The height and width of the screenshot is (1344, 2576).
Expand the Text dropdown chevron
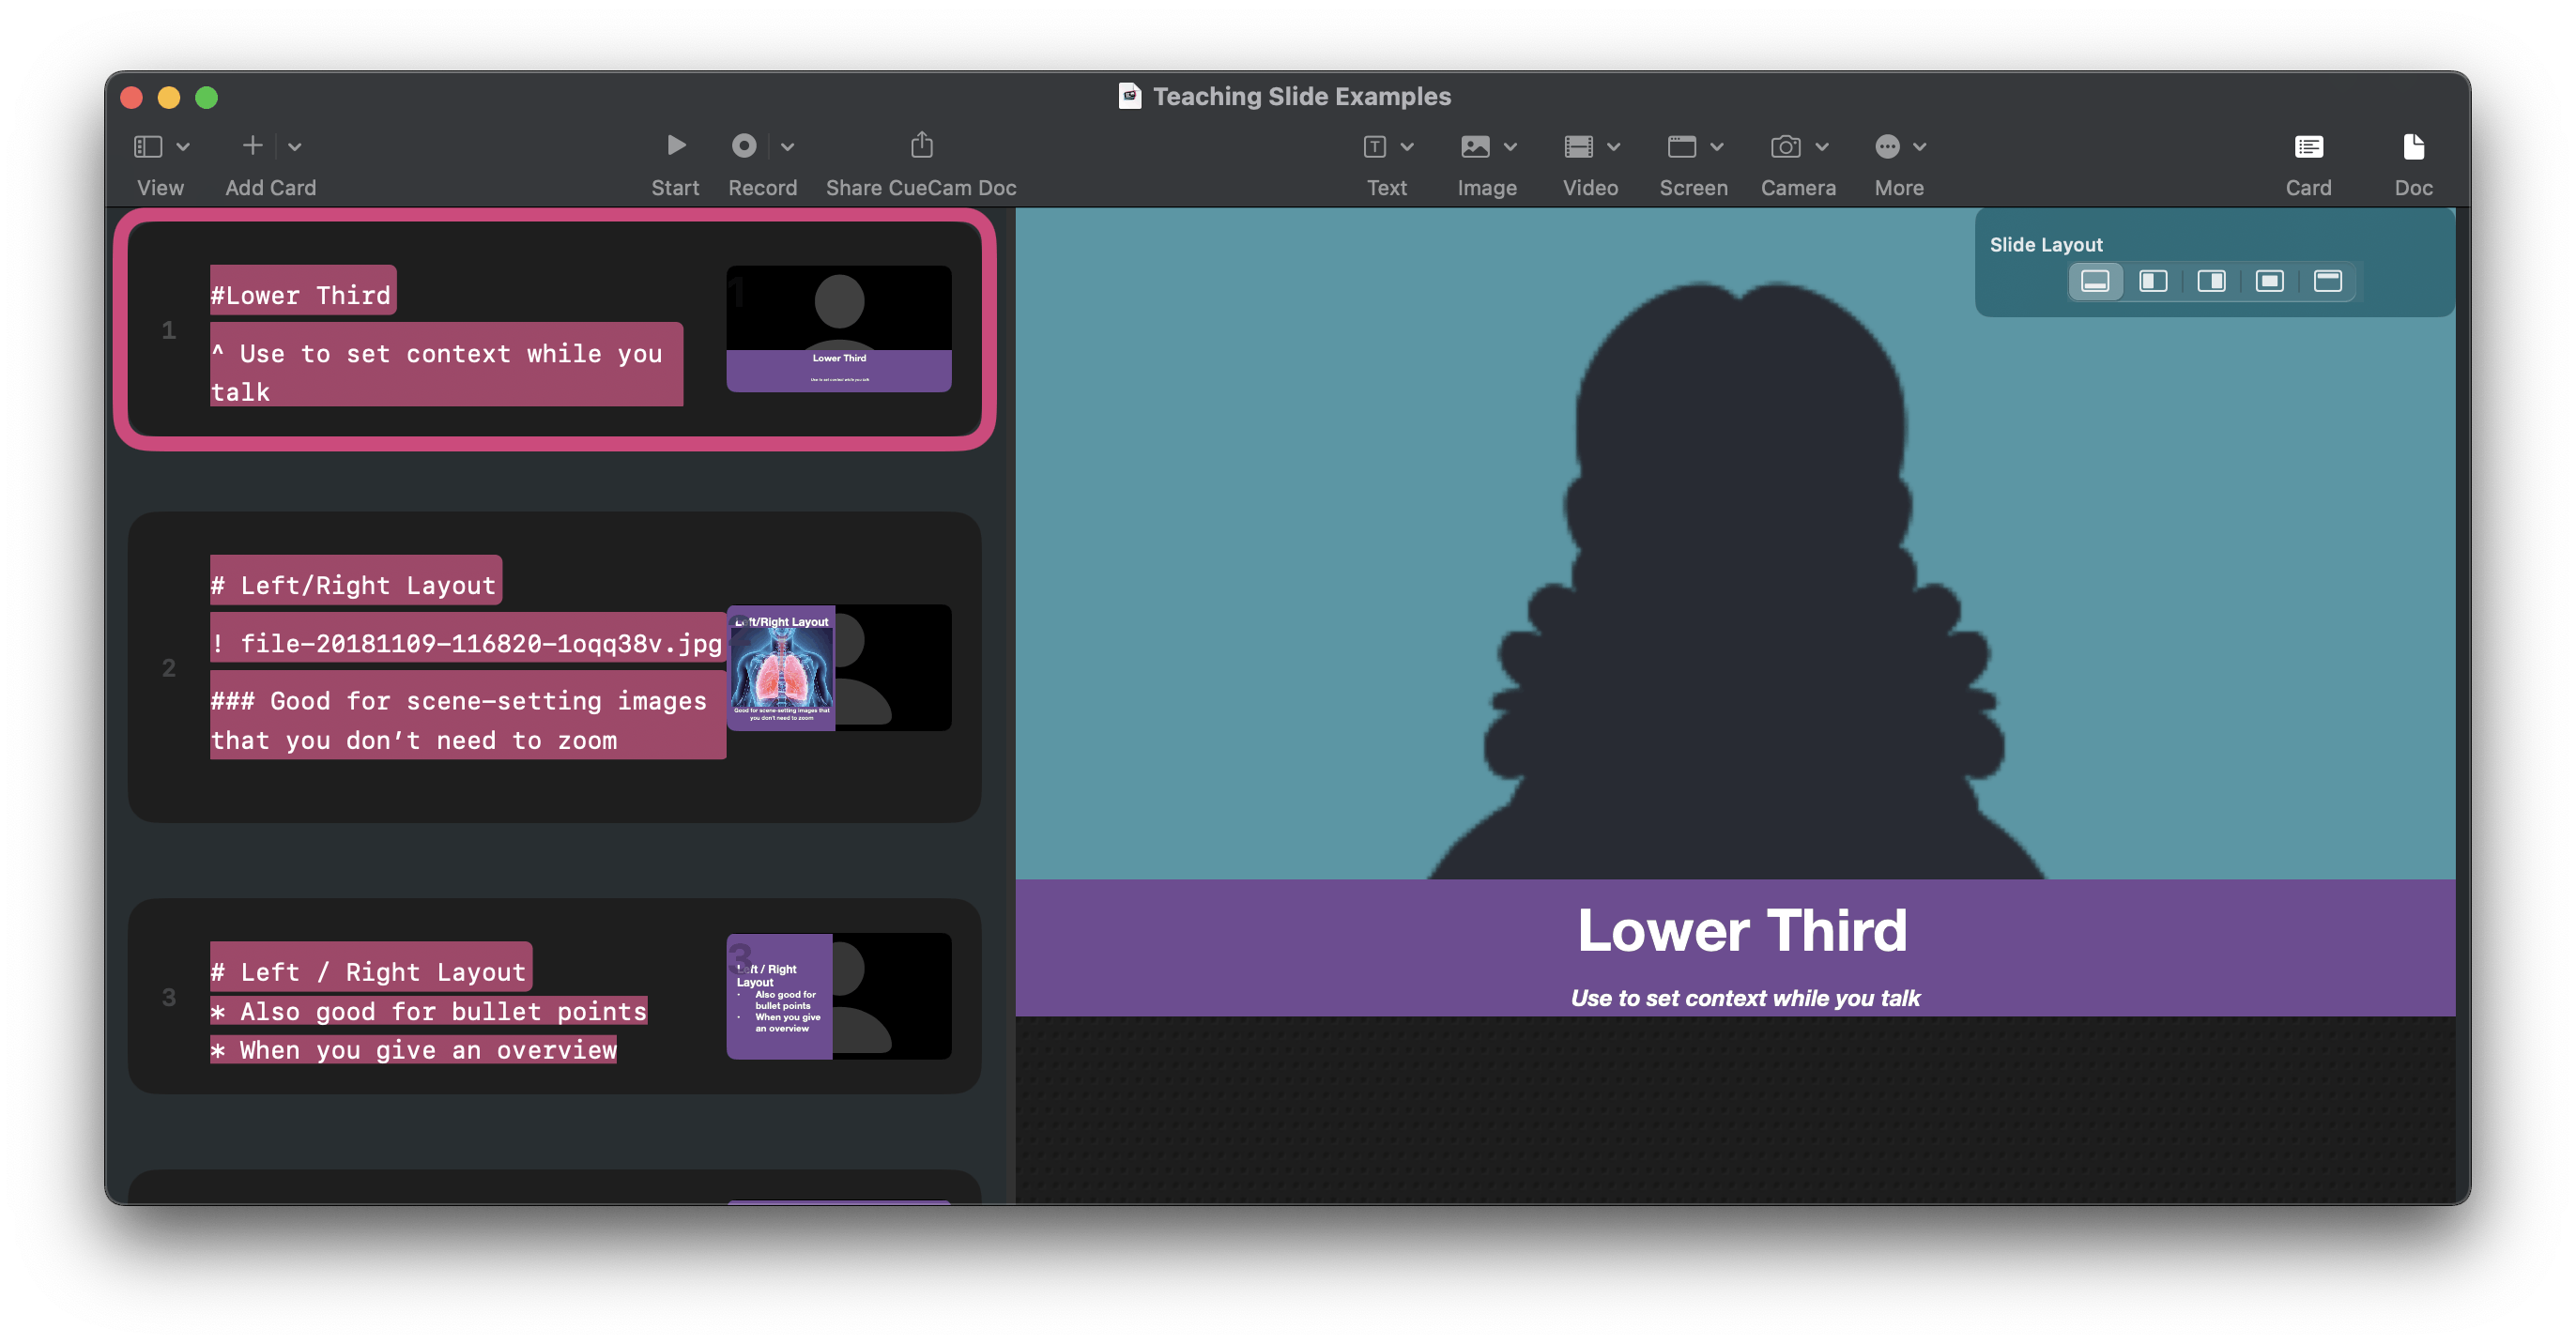(1407, 147)
